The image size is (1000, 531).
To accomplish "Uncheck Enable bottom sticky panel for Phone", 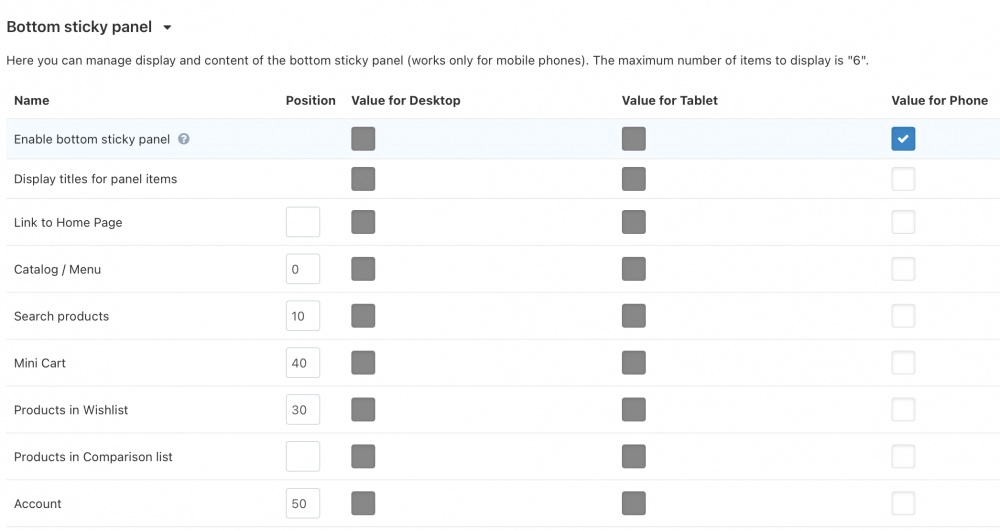I will click(903, 139).
